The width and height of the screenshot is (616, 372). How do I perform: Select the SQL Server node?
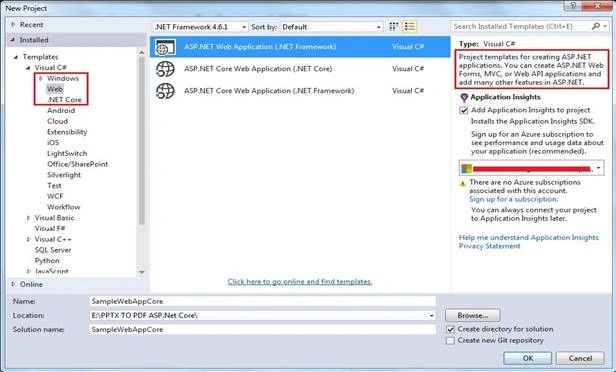[53, 250]
